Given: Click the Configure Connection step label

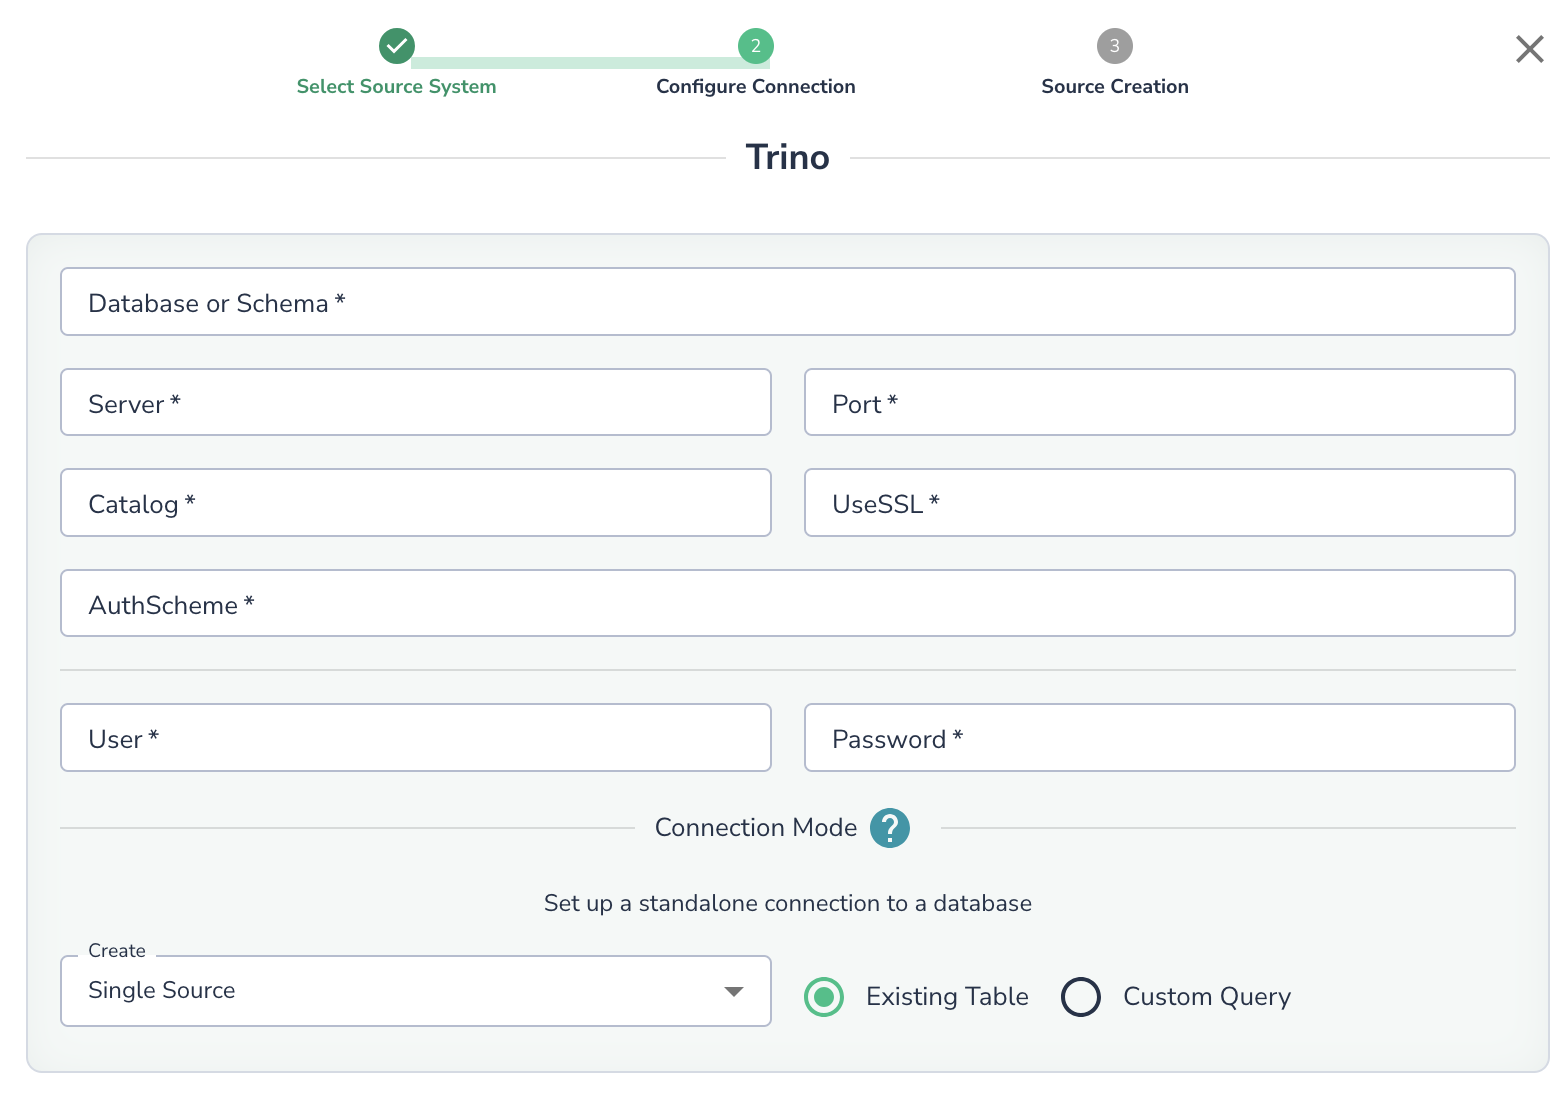Looking at the screenshot, I should (756, 86).
